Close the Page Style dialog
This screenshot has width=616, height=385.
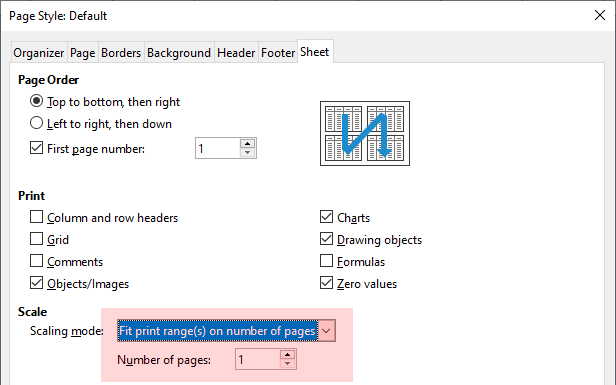pyautogui.click(x=600, y=15)
